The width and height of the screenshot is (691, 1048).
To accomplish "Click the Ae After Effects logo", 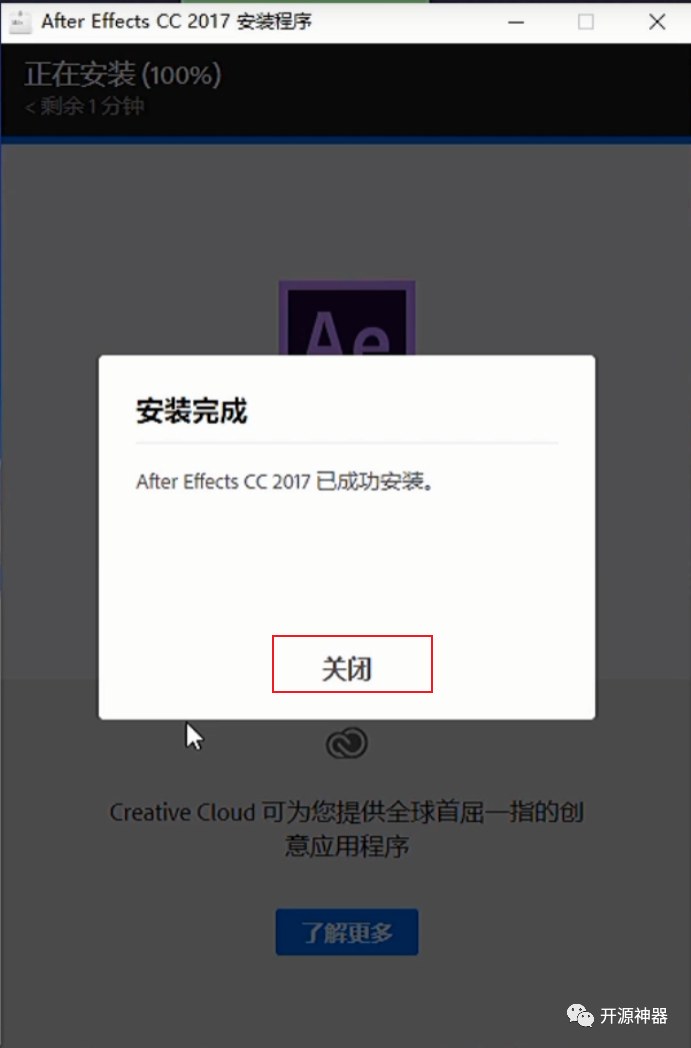I will 347,318.
